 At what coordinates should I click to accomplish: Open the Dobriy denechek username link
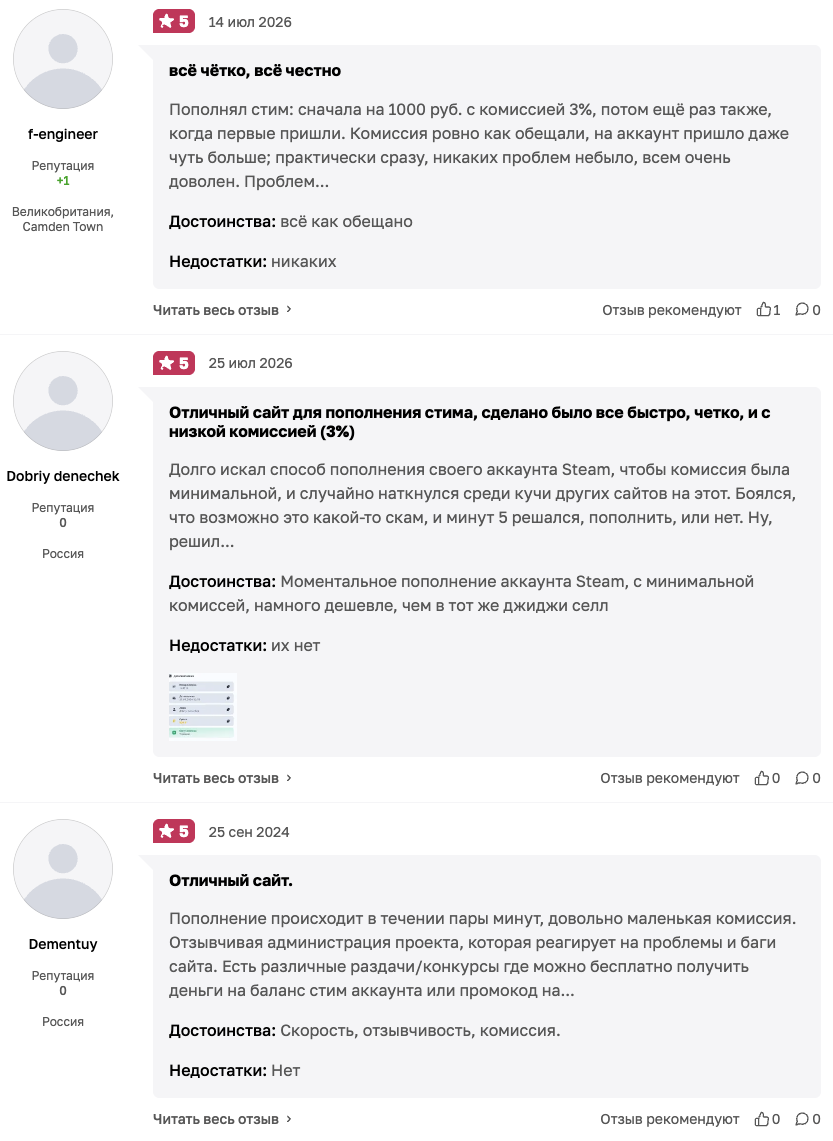coord(63,476)
